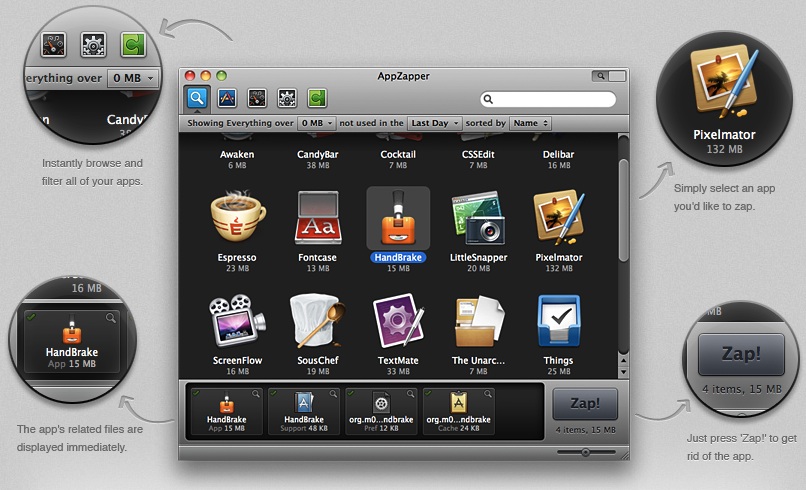This screenshot has width=806, height=490.
Task: Select the 'Awaken' label in app grid
Action: pos(237,154)
